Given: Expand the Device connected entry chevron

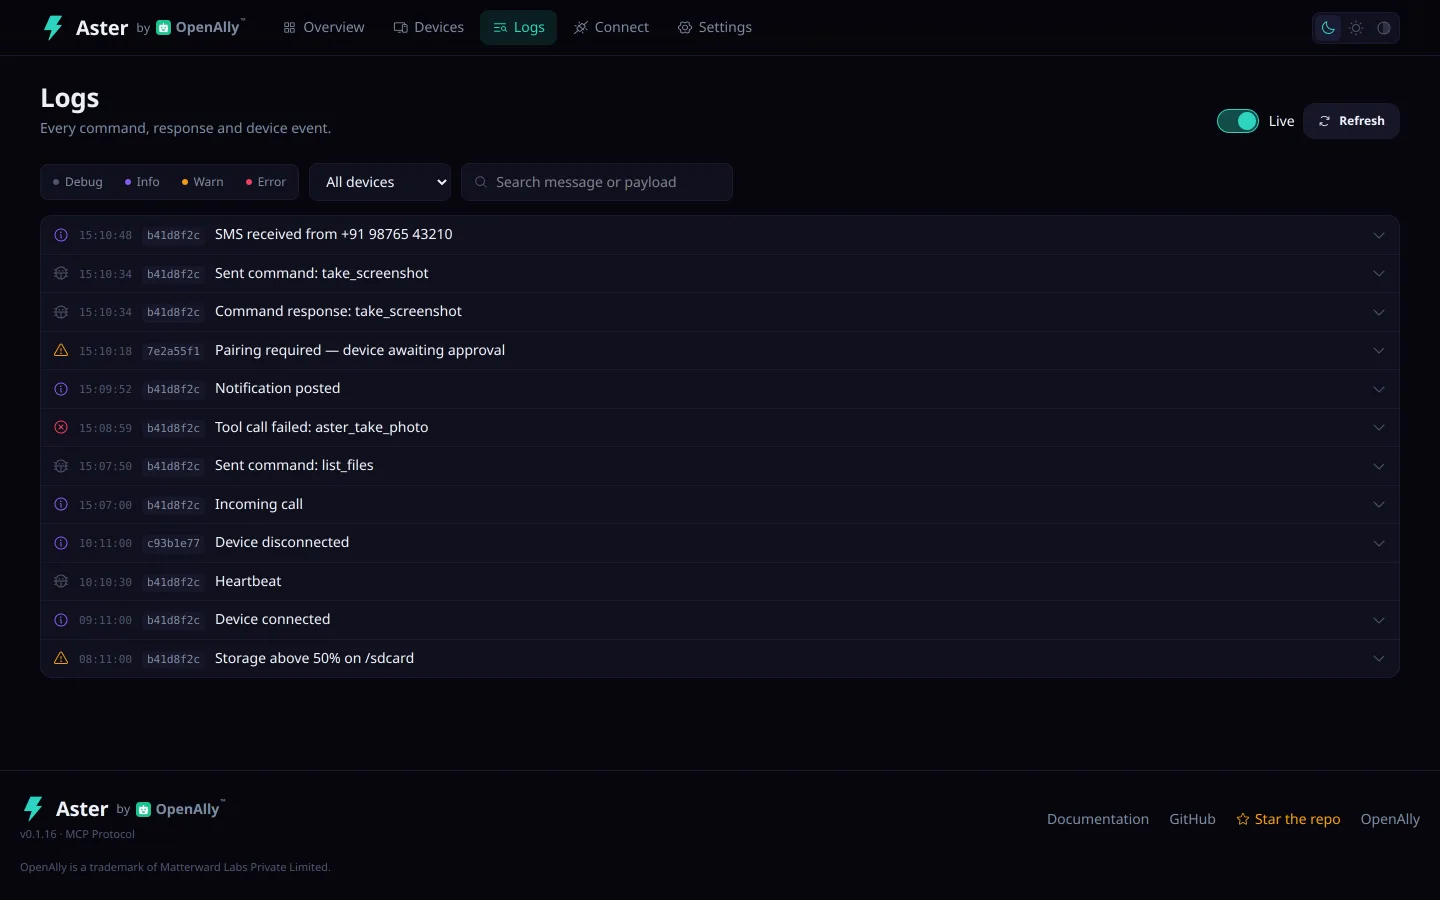Looking at the screenshot, I should (1379, 620).
